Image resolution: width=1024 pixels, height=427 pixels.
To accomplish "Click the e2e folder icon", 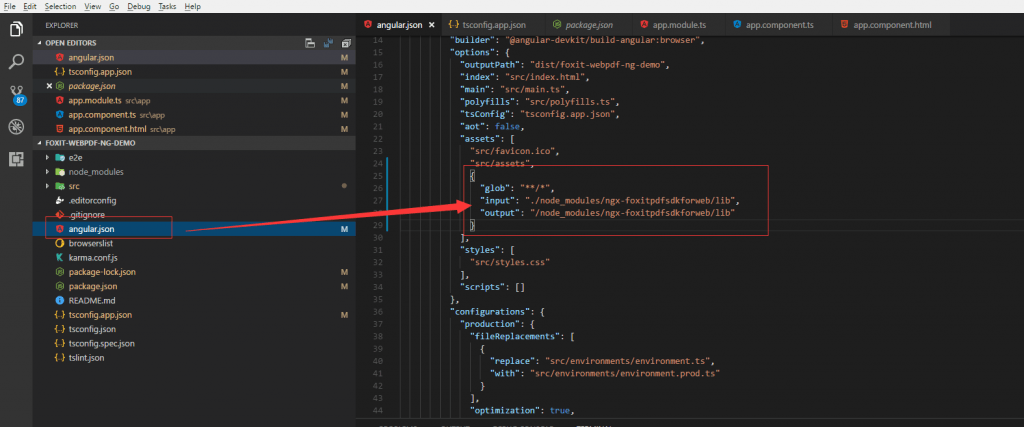I will point(59,157).
